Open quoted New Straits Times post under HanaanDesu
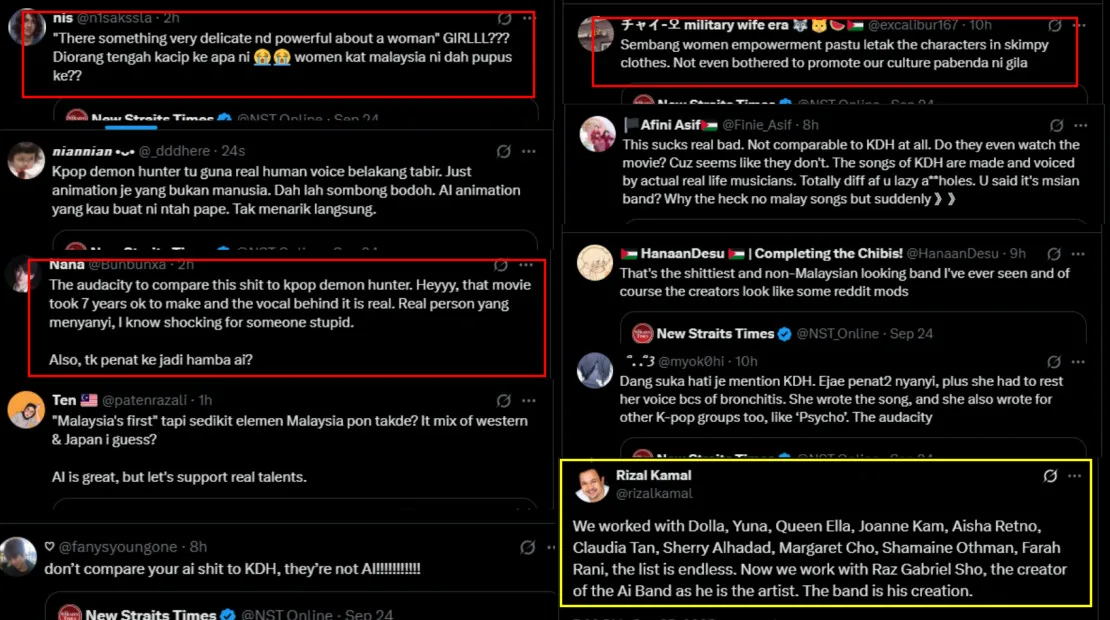The height and width of the screenshot is (620, 1110). pyautogui.click(x=852, y=333)
